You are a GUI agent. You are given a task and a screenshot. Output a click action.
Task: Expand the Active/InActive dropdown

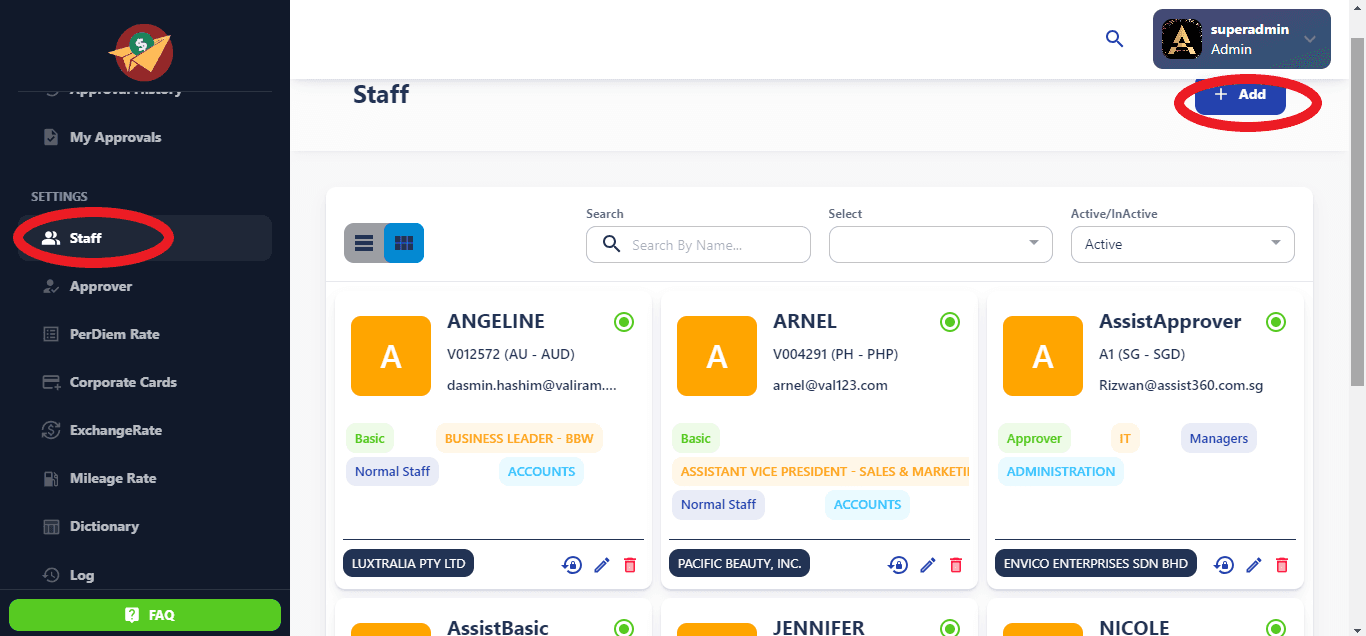pyautogui.click(x=1182, y=244)
